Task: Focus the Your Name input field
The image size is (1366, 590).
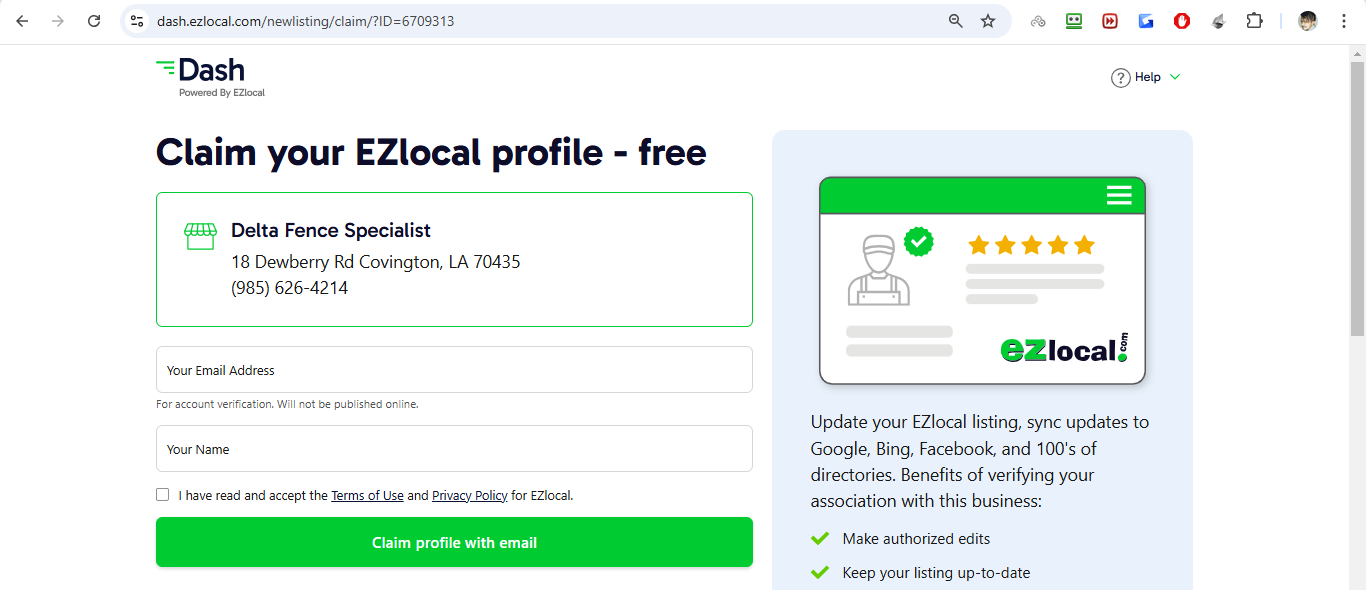Action: [454, 449]
